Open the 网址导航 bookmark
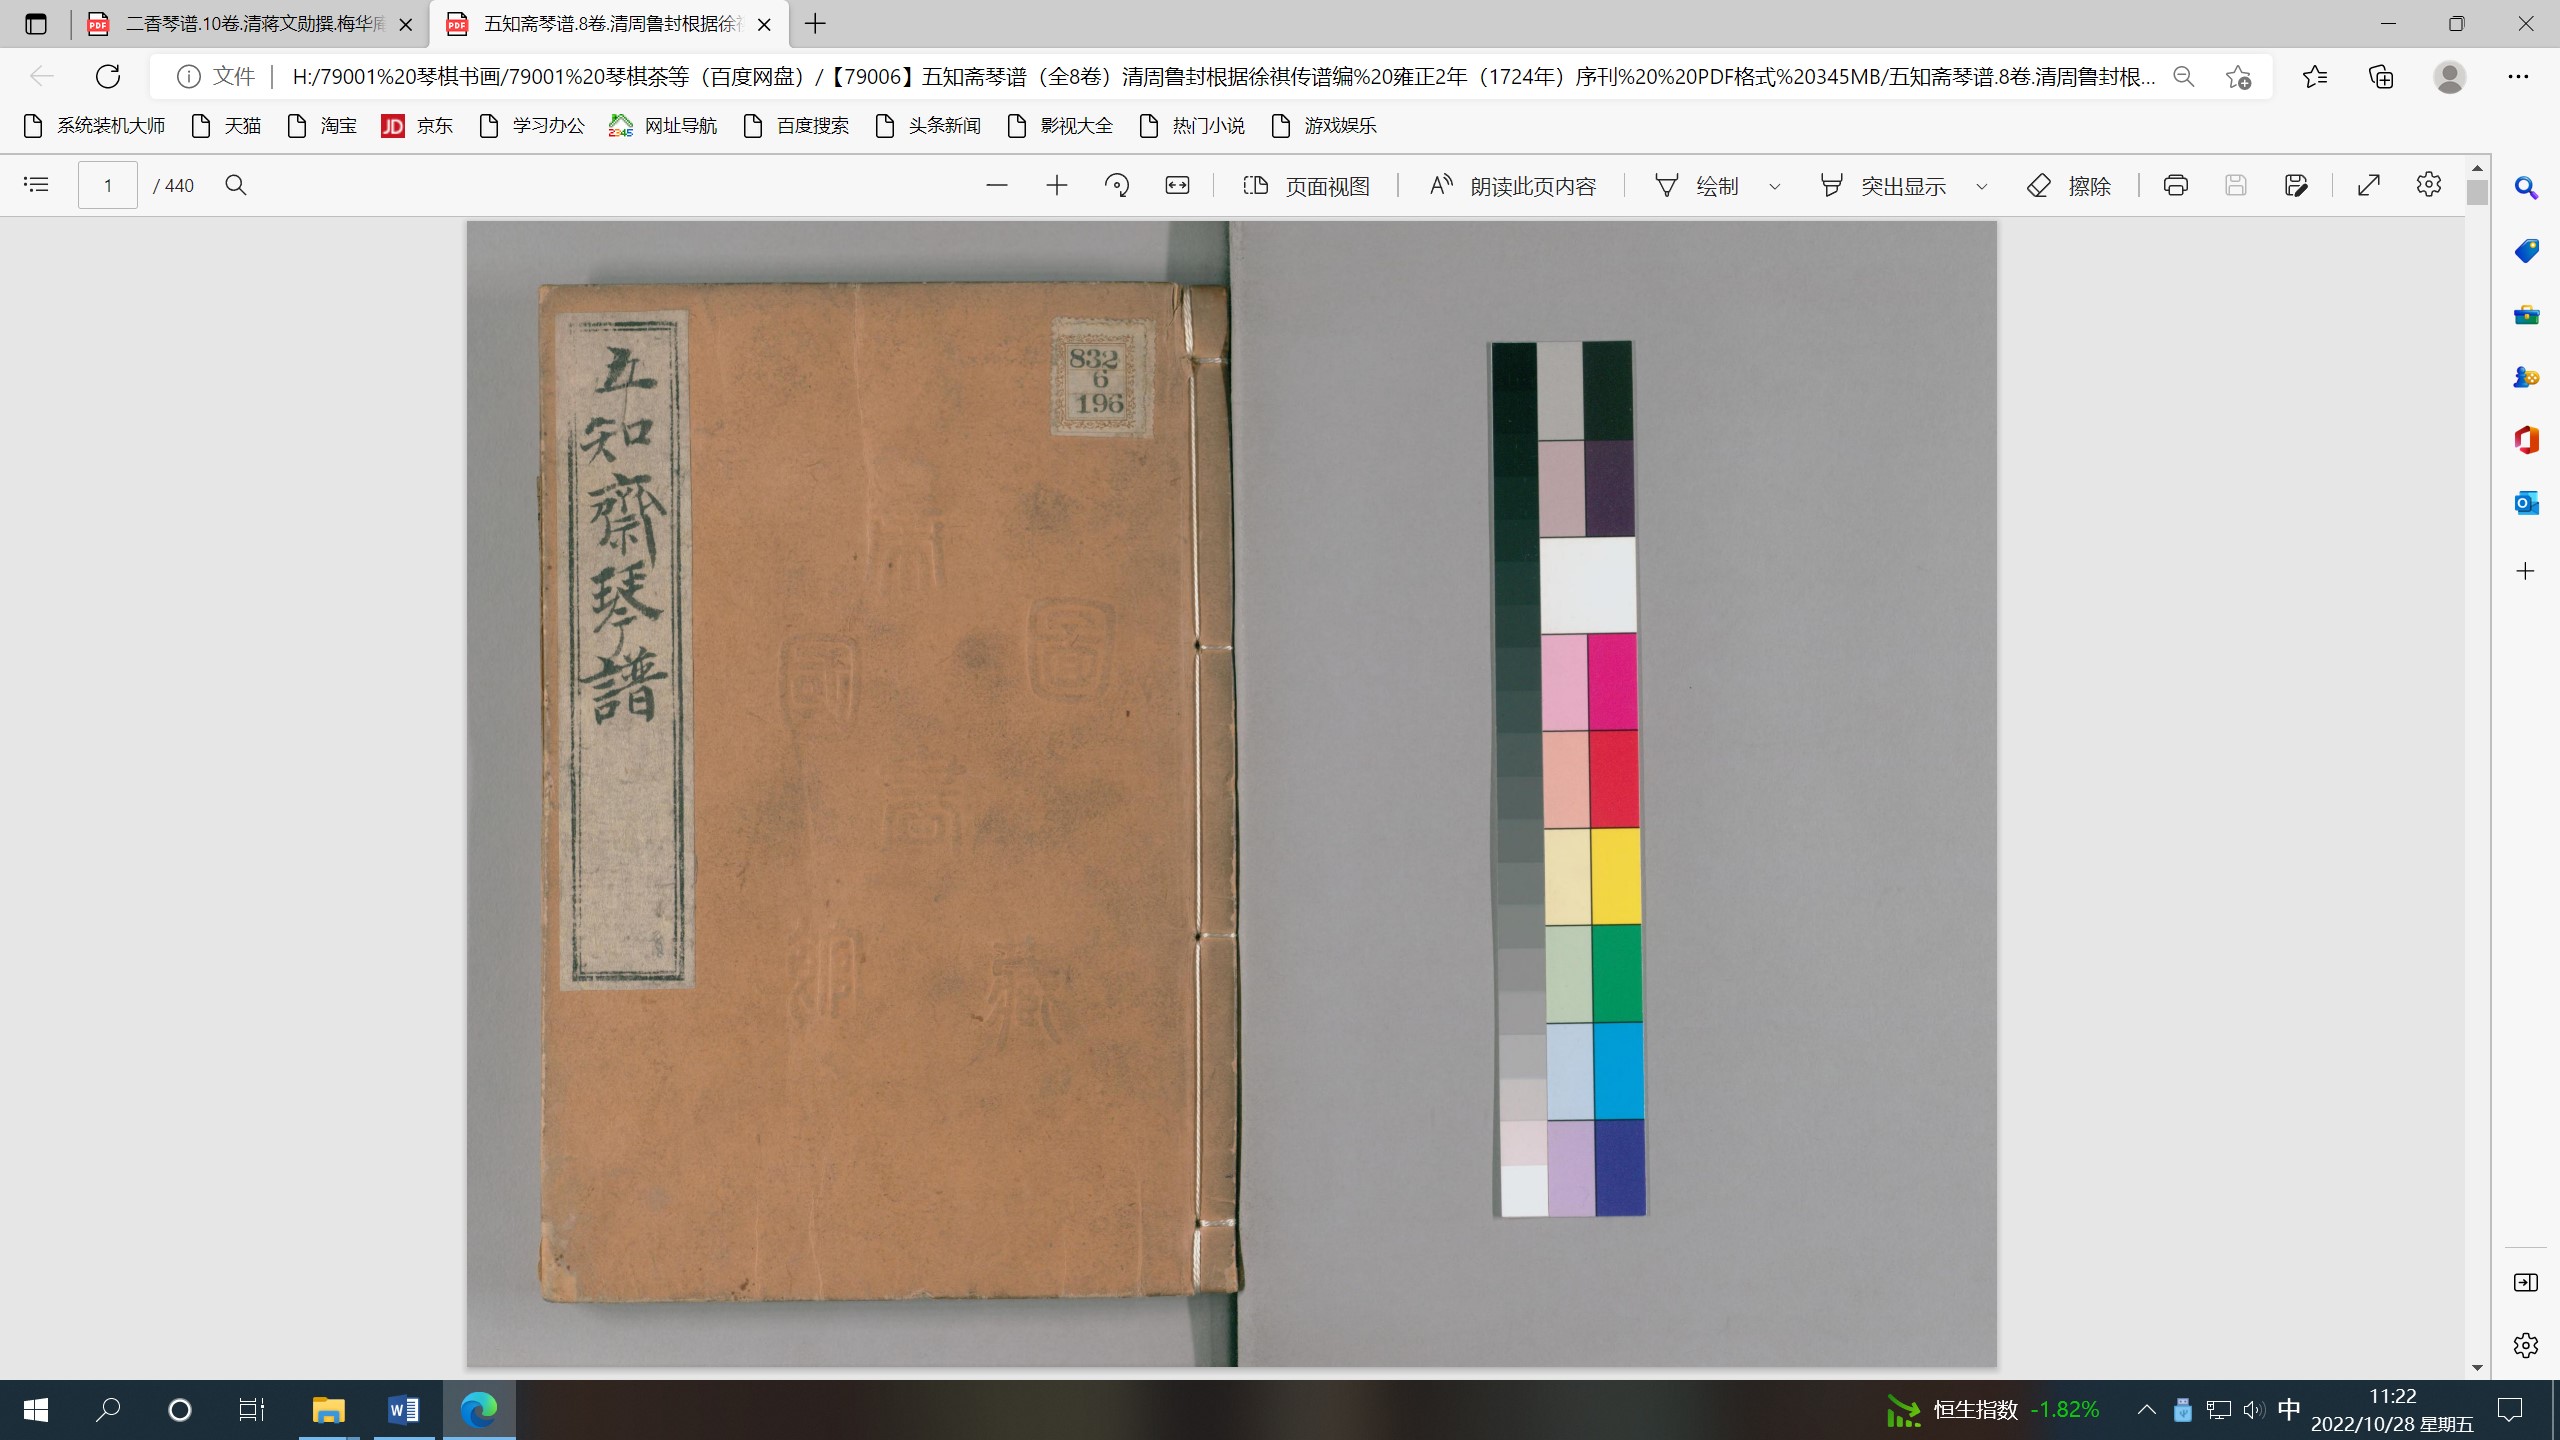Image resolution: width=2560 pixels, height=1440 pixels. [663, 126]
